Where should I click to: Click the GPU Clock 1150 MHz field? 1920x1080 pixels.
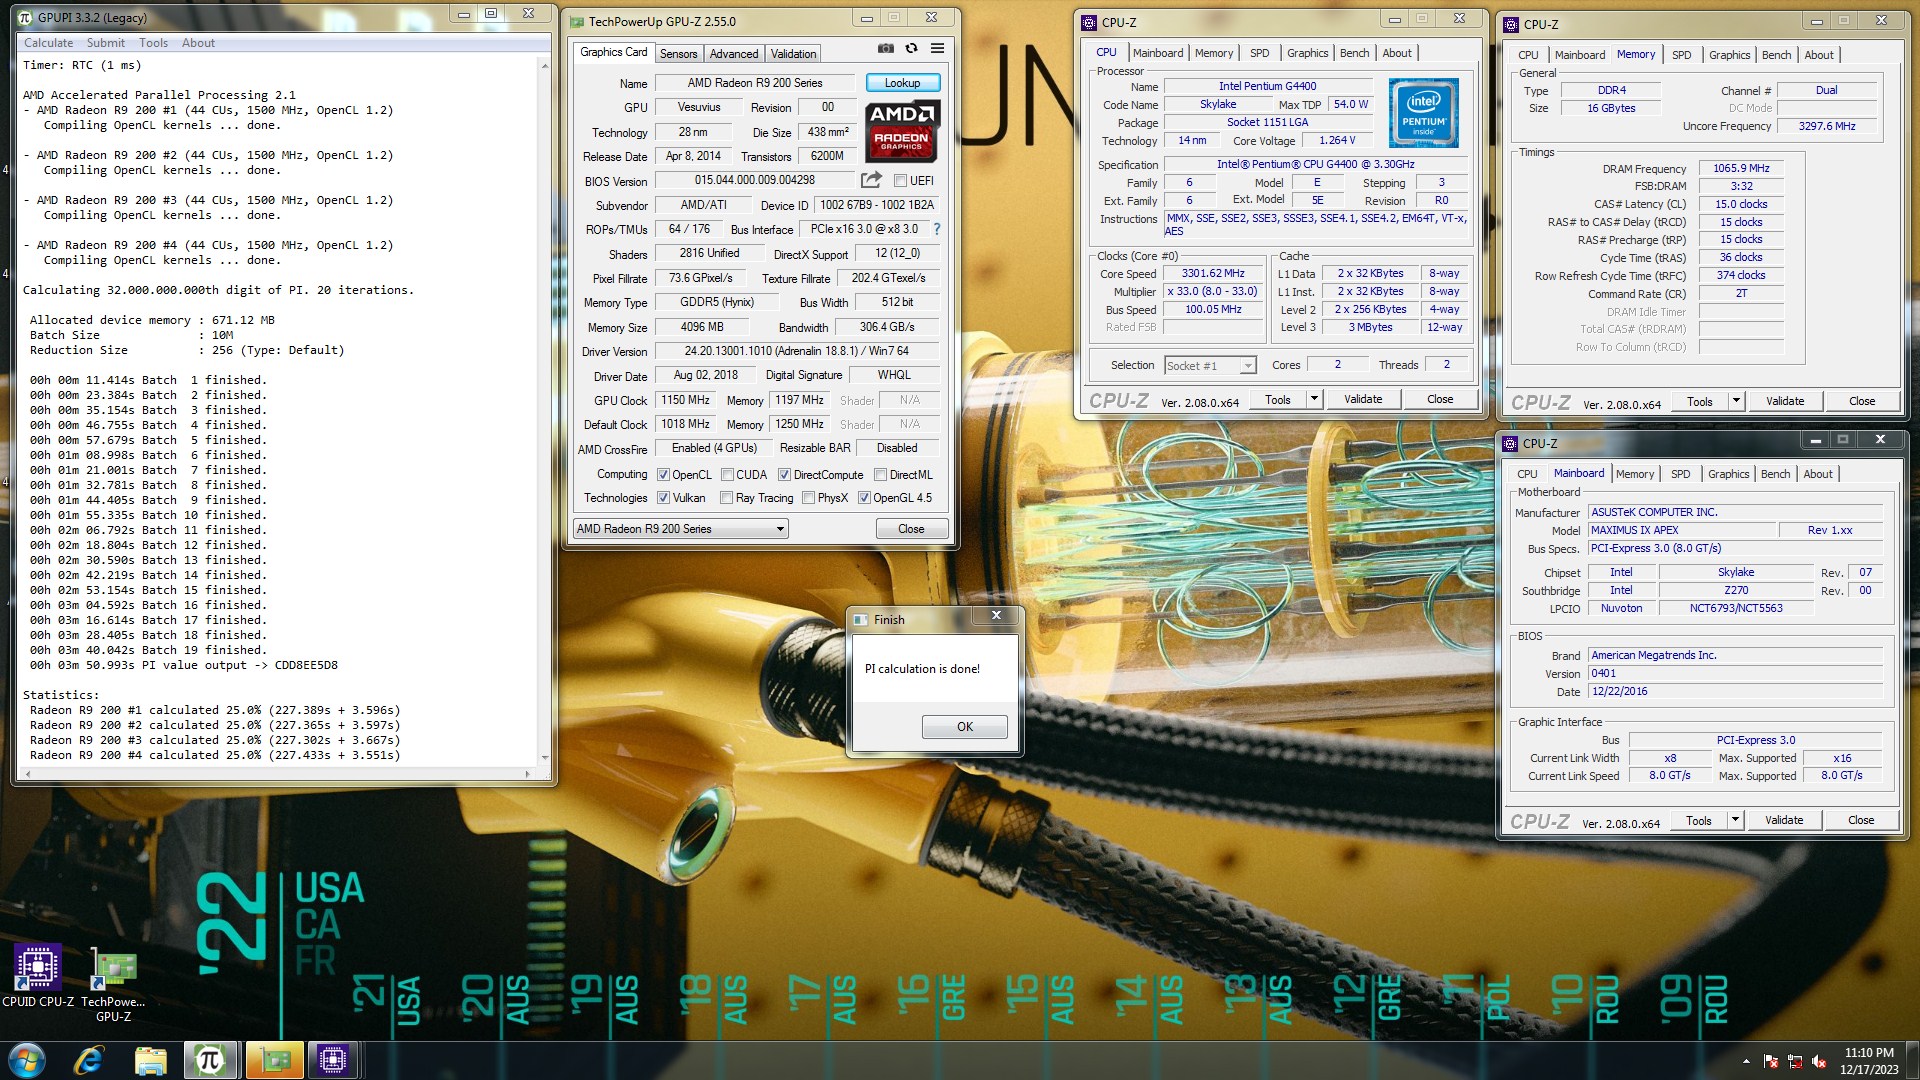tap(685, 400)
